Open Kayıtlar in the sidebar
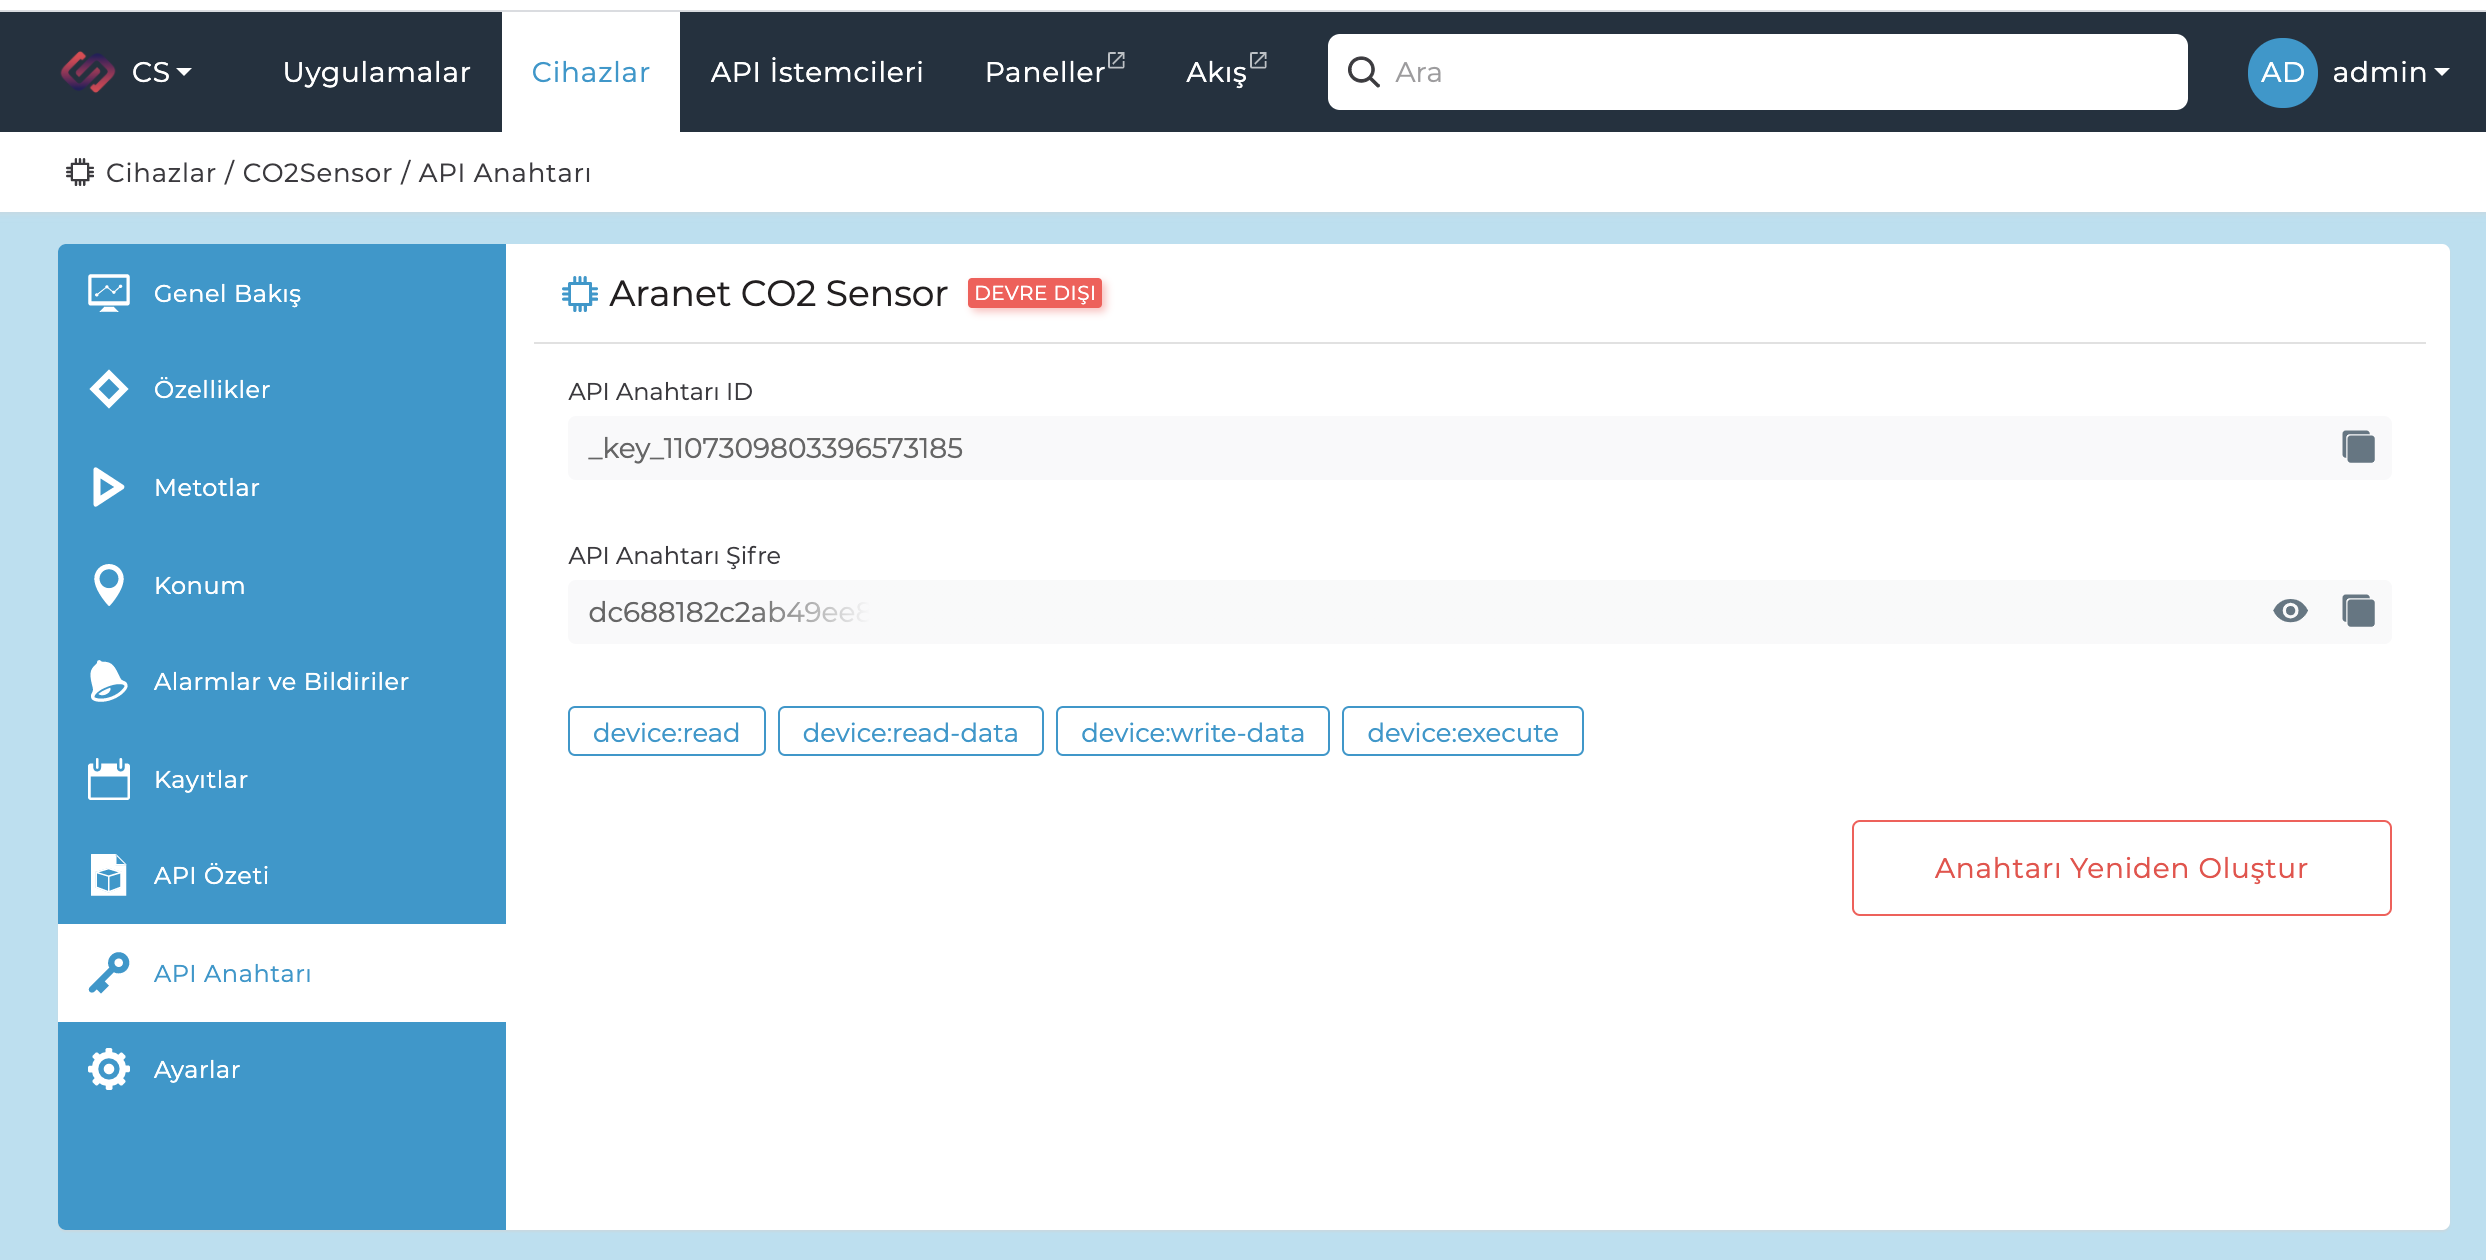The width and height of the screenshot is (2486, 1260). [200, 779]
